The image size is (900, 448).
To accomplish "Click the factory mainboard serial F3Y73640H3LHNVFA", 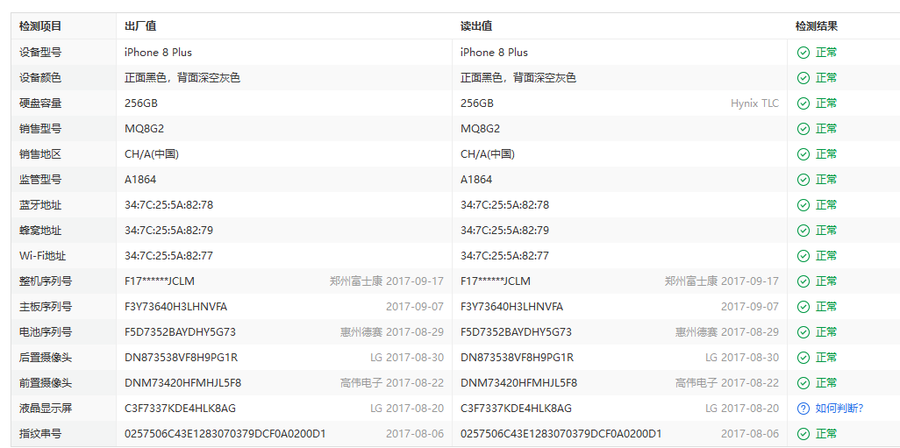I will (x=176, y=307).
